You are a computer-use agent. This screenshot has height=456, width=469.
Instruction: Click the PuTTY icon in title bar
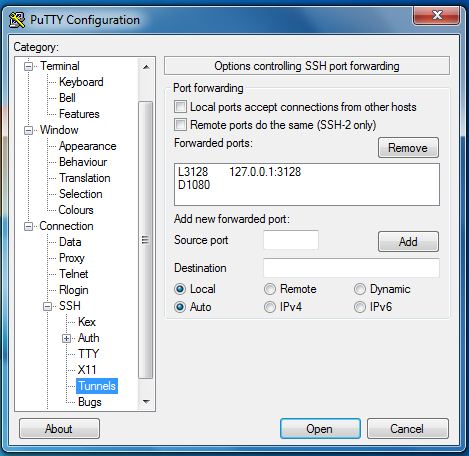17,20
